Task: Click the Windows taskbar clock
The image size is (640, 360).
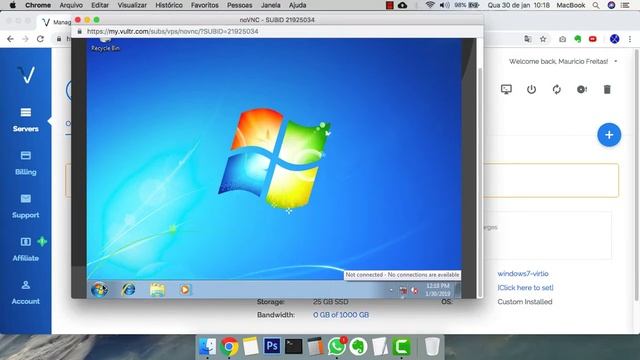Action: [438, 290]
